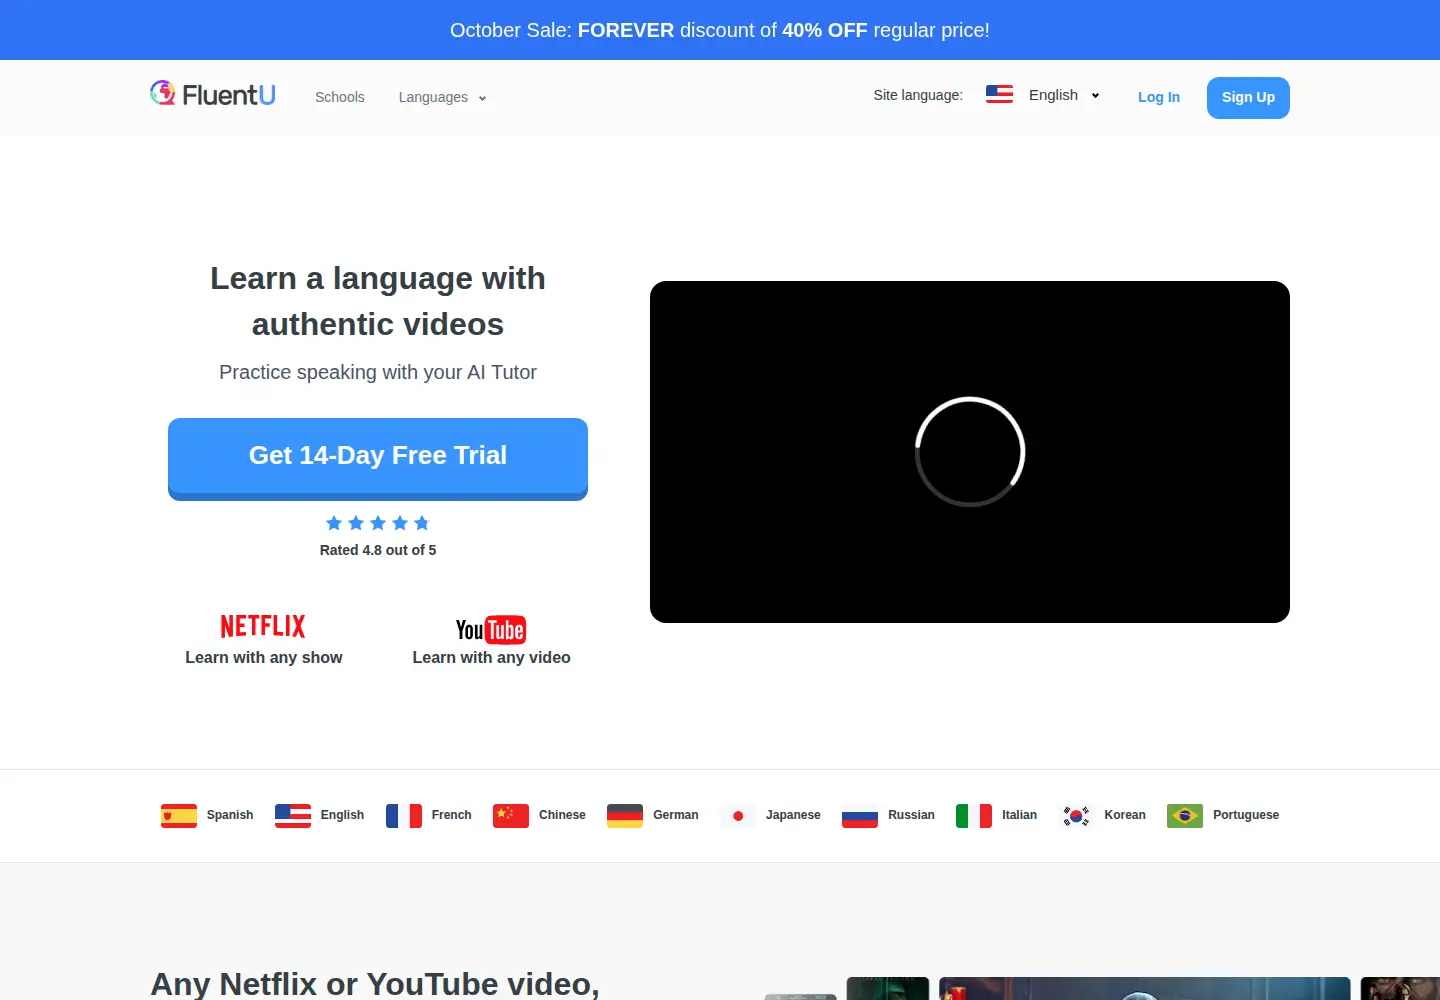Screen dimensions: 1440x1000
Task: Click the five-star rating icons
Action: 378,523
